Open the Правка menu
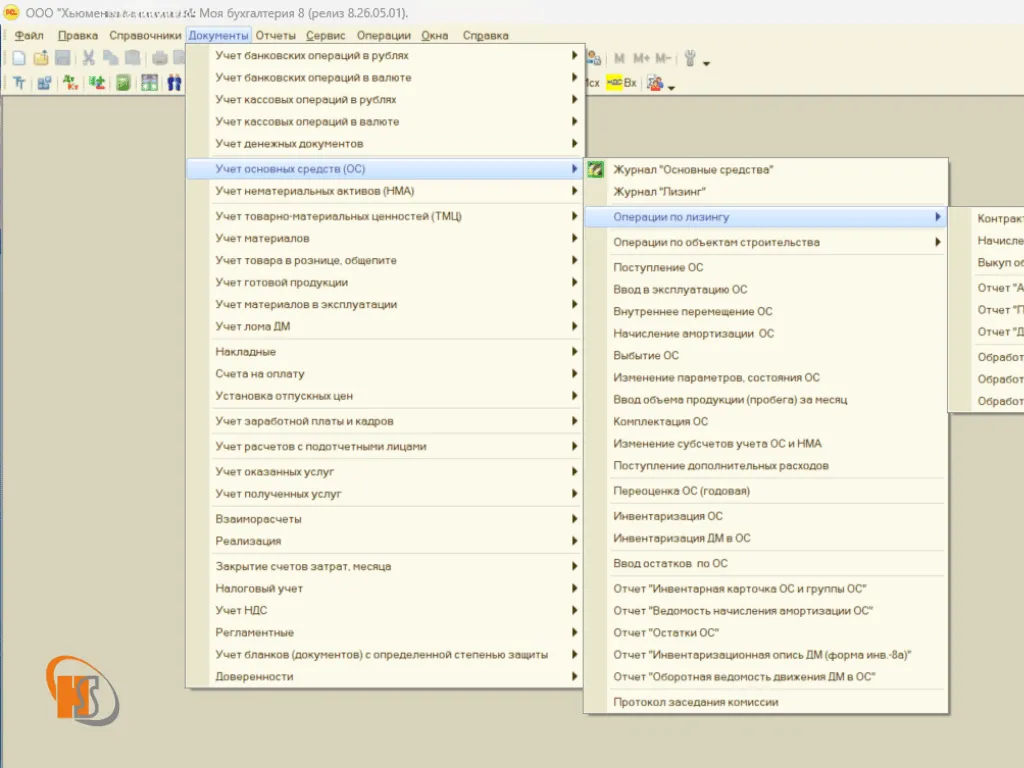Viewport: 1024px width, 768px height. (x=78, y=35)
